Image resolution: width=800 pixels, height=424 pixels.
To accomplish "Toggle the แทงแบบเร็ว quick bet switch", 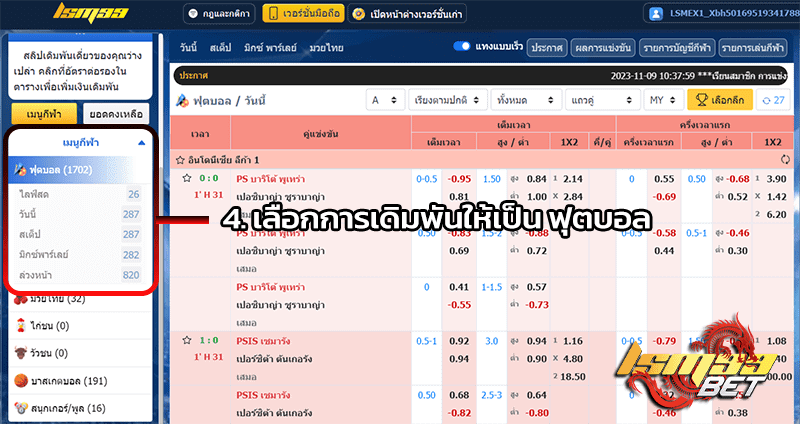I will tap(462, 46).
